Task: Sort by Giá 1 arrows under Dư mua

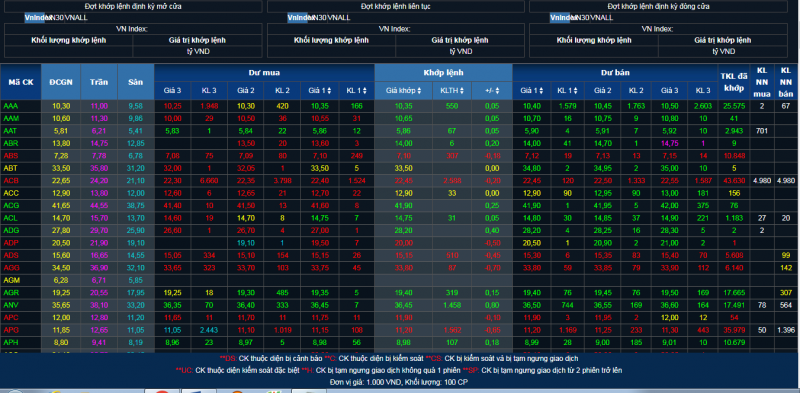Action: tap(329, 90)
